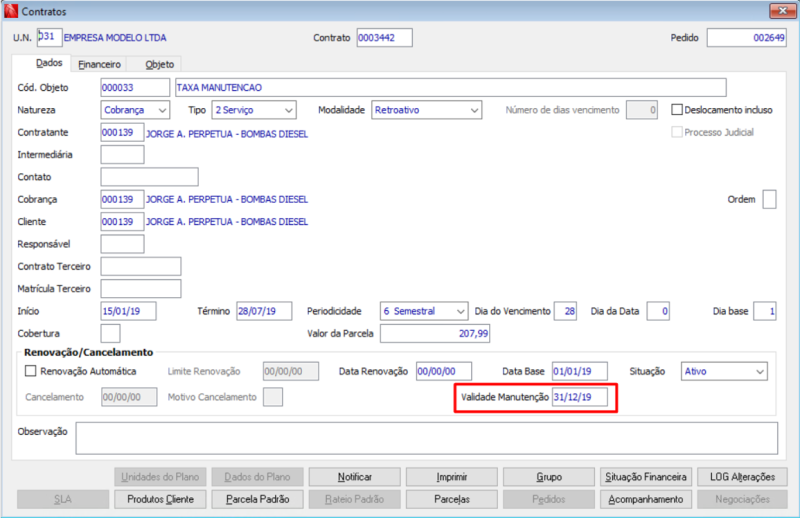The width and height of the screenshot is (800, 518).
Task: Click the Dia base field
Action: 765,311
